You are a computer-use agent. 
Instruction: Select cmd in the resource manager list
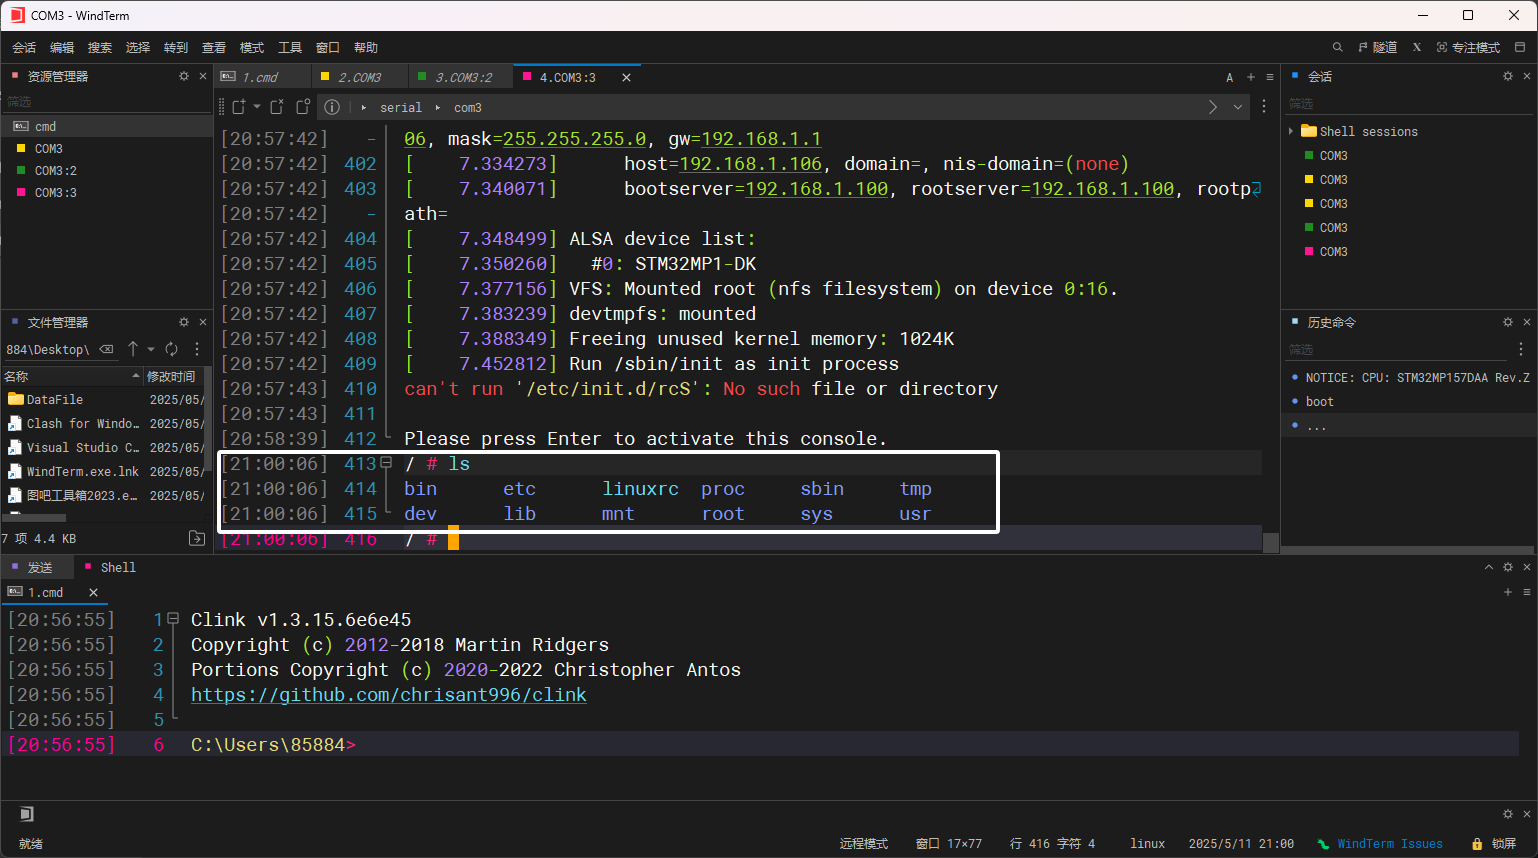coord(106,126)
